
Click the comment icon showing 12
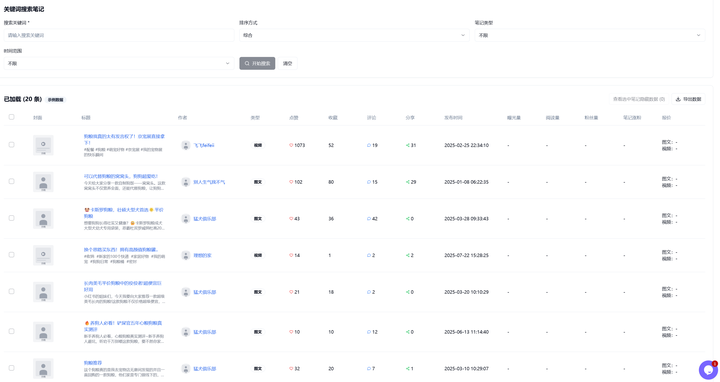pos(369,332)
